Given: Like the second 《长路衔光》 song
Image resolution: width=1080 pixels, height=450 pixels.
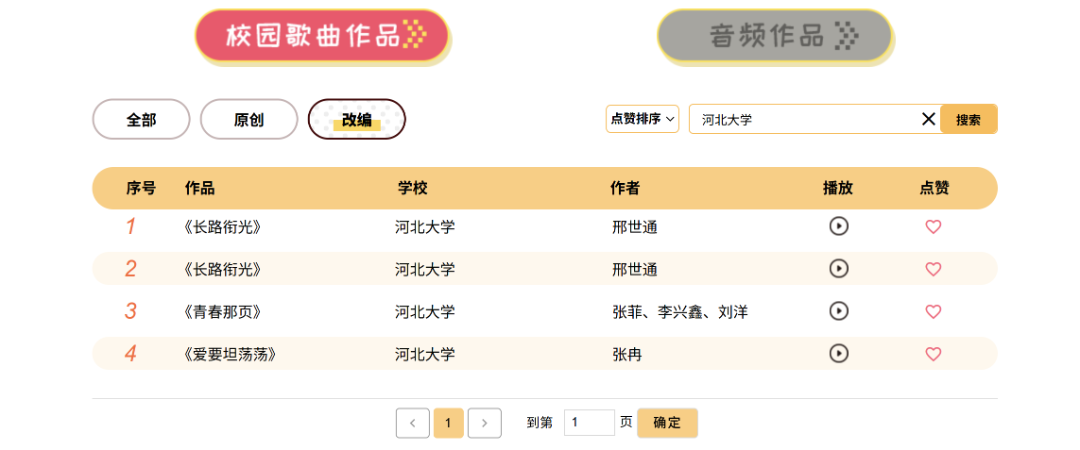Looking at the screenshot, I should click(x=933, y=269).
